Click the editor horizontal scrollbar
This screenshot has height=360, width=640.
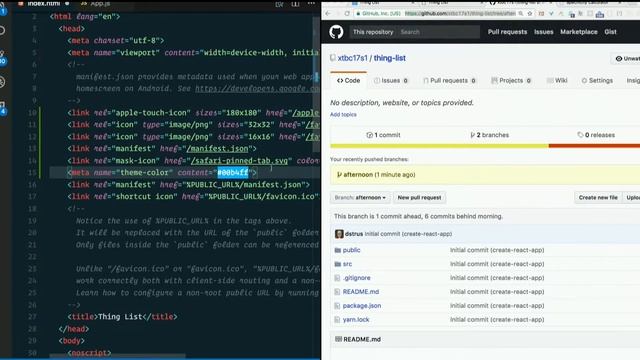pos(118,356)
